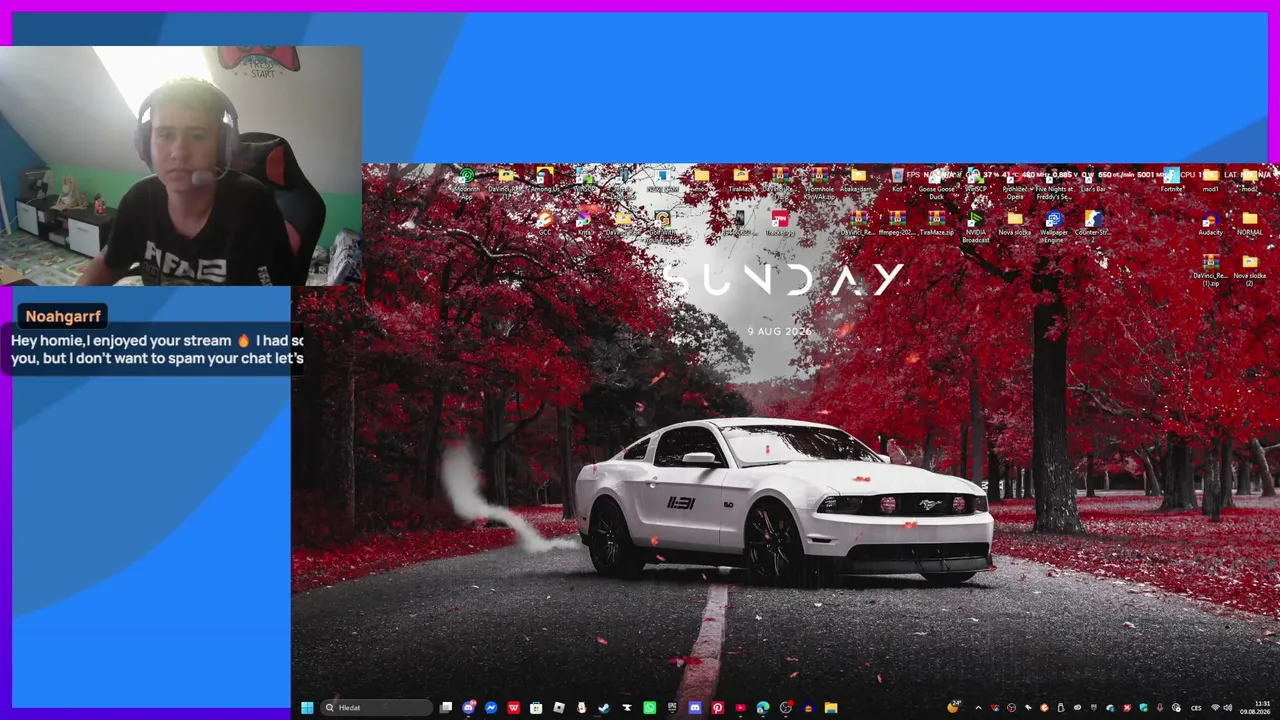
Task: Open Roblox from the taskbar
Action: click(x=559, y=708)
